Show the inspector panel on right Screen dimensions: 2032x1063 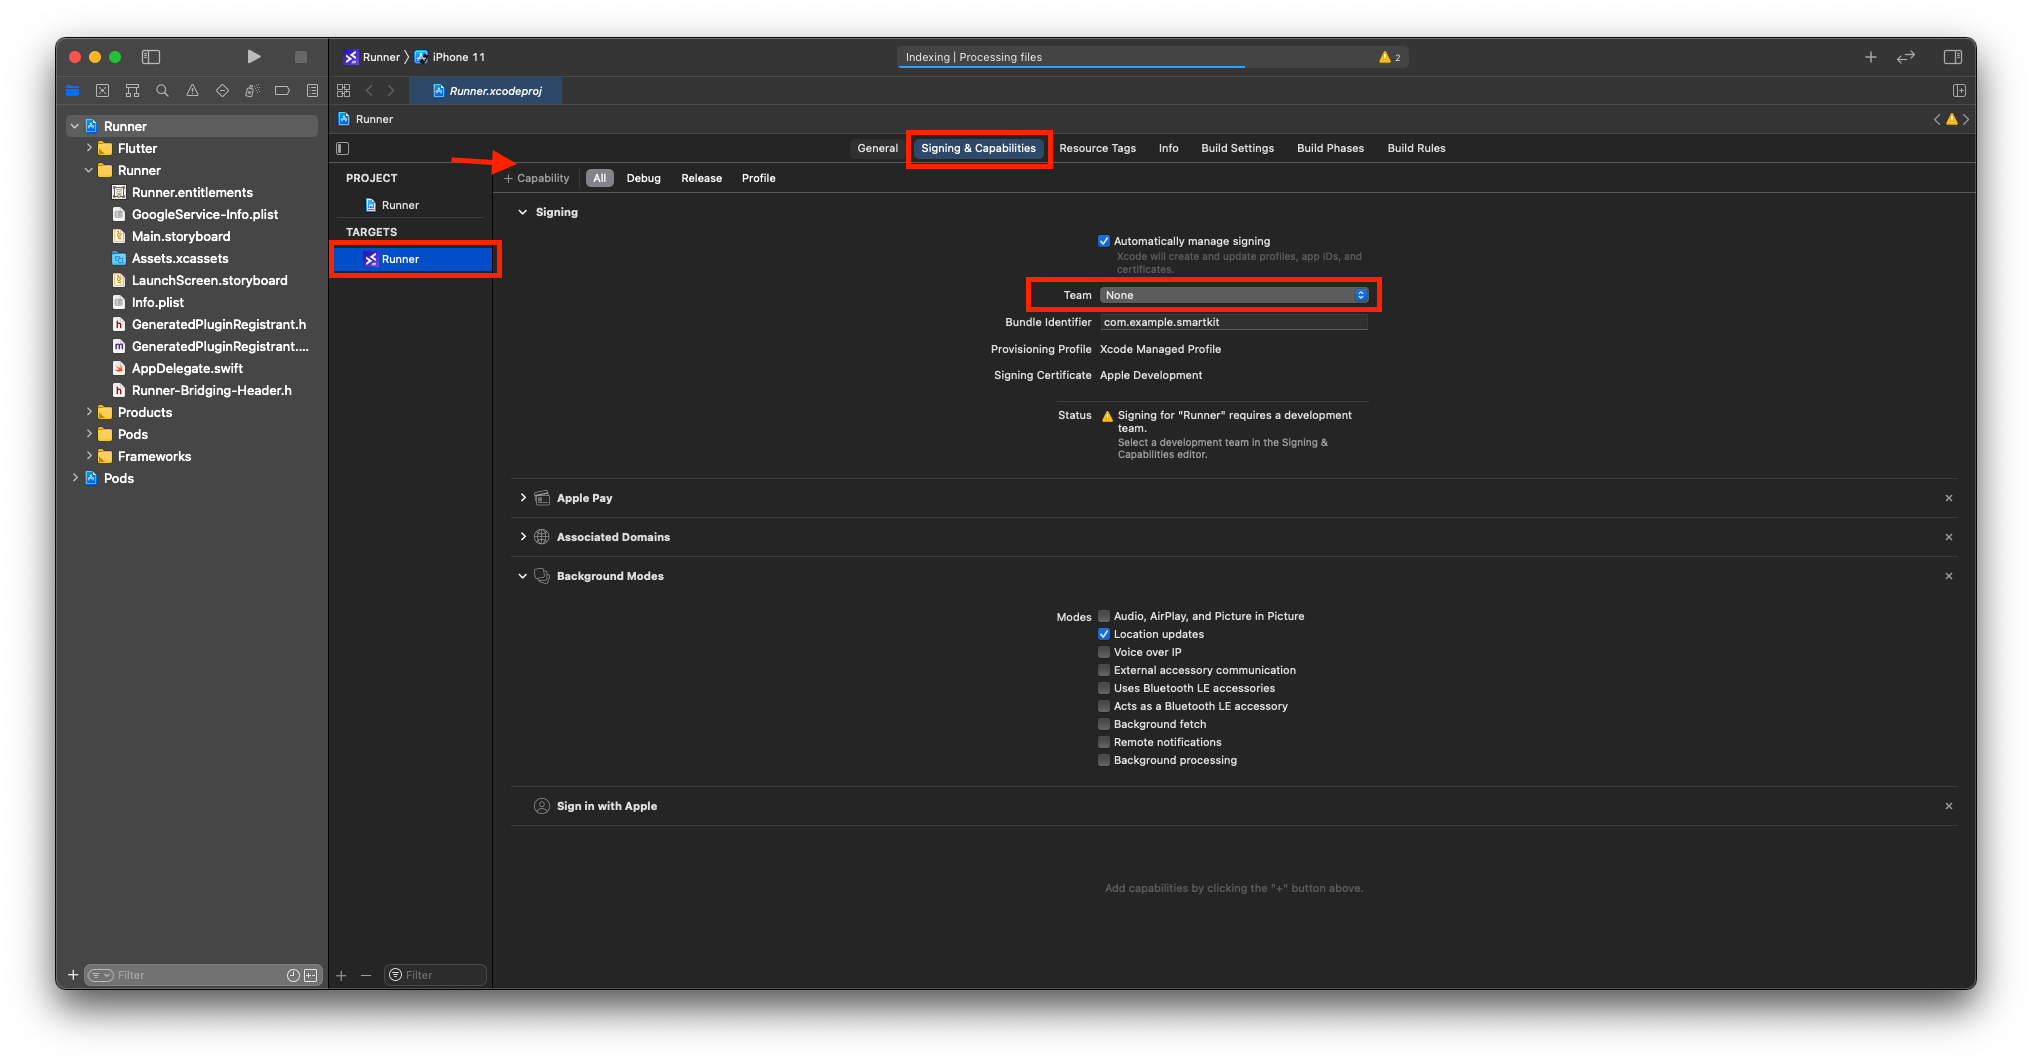click(x=1952, y=57)
